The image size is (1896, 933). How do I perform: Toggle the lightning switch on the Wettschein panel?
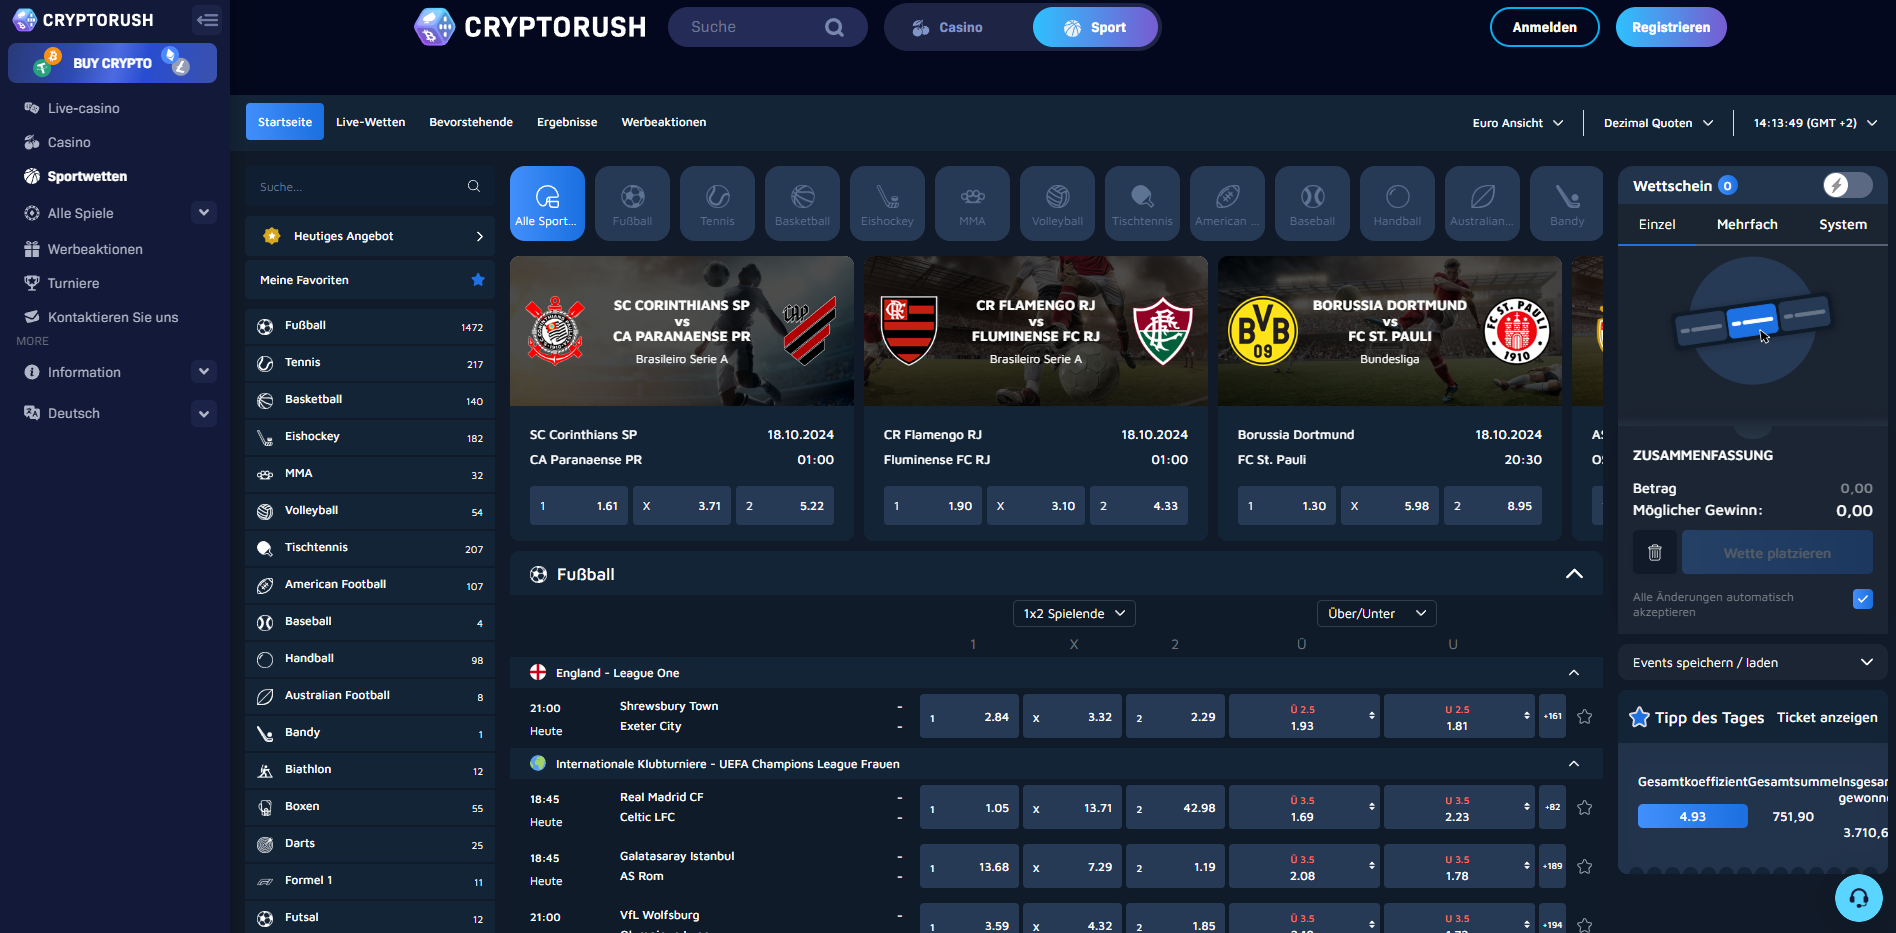1846,185
